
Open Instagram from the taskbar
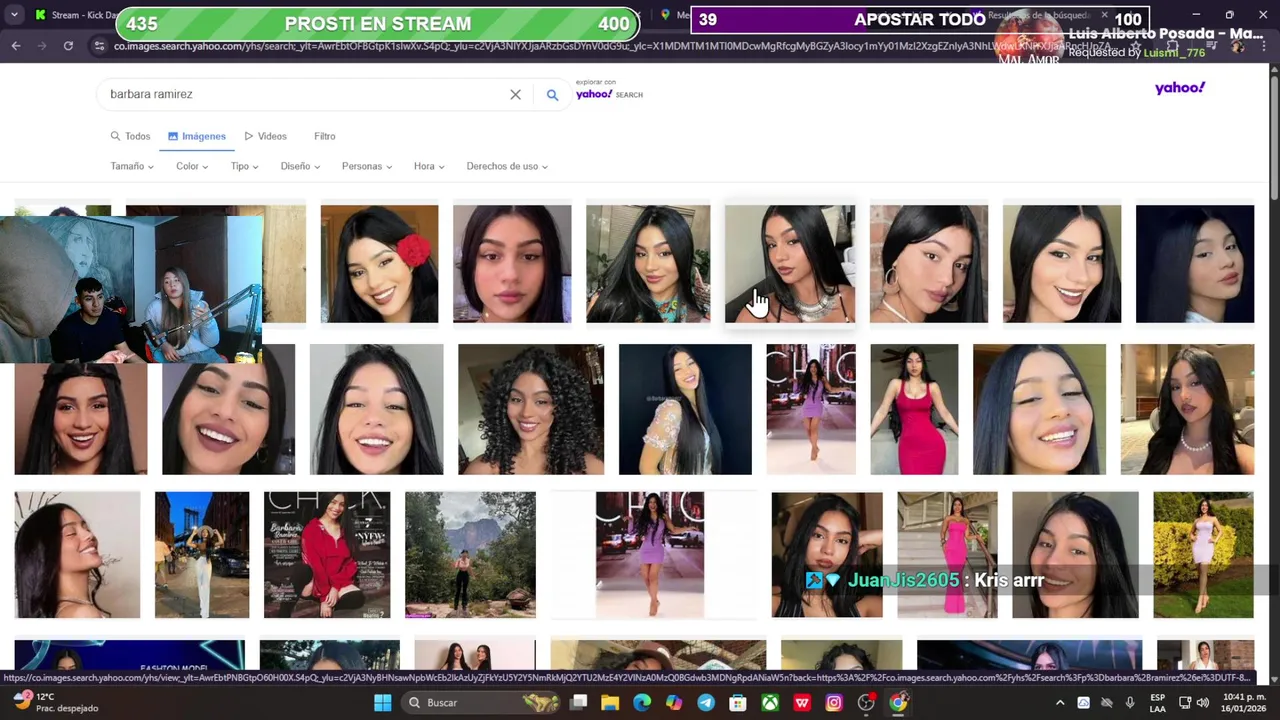click(x=834, y=703)
